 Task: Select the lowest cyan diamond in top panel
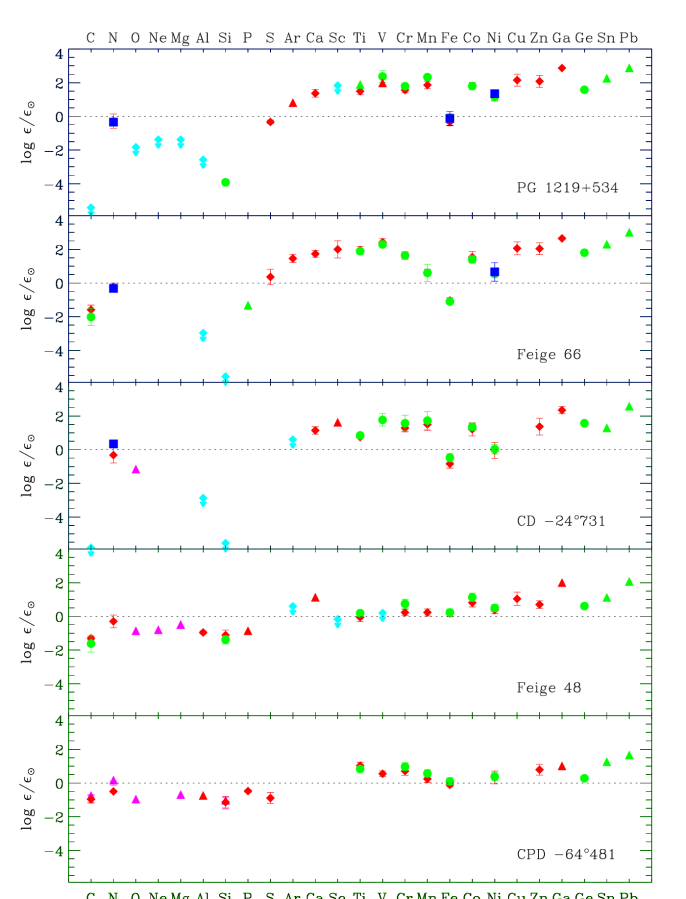click(91, 208)
